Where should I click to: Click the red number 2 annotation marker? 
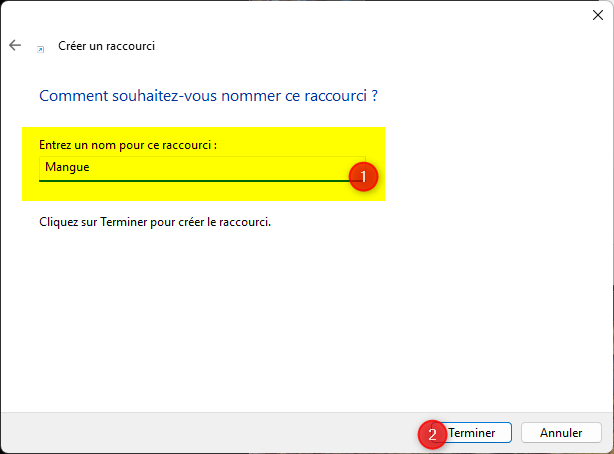coord(432,434)
